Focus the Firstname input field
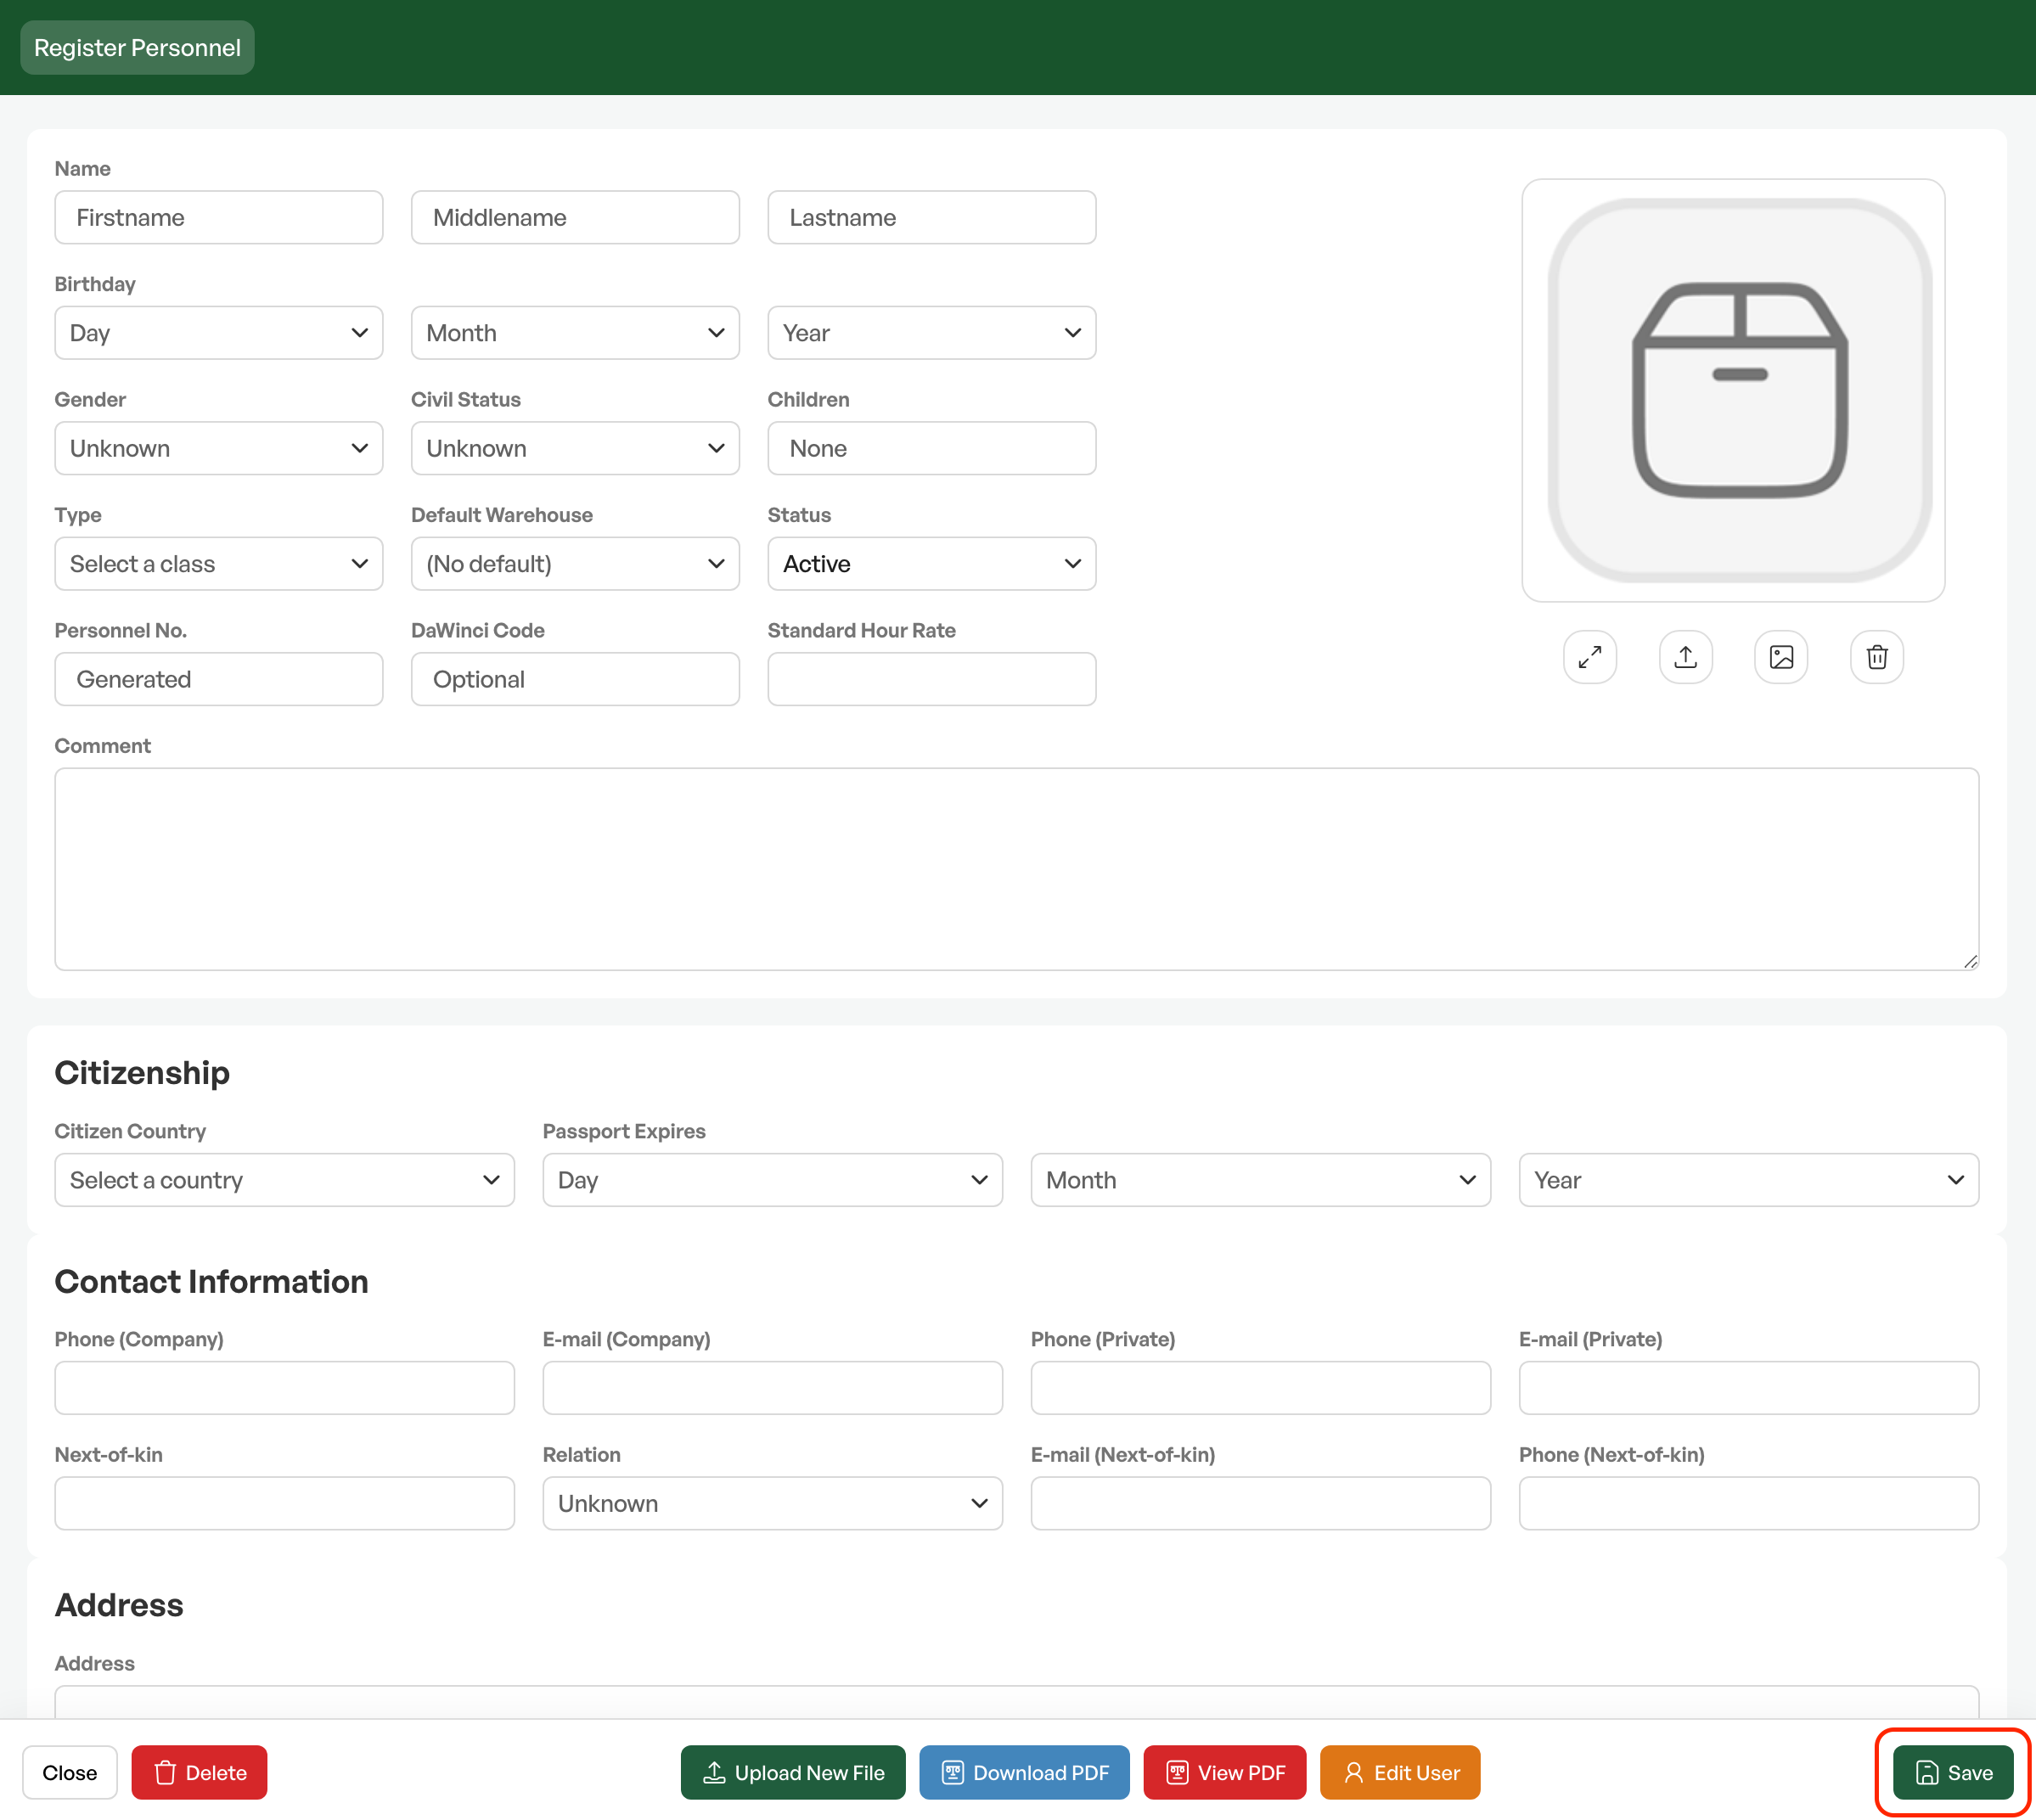 click(219, 217)
